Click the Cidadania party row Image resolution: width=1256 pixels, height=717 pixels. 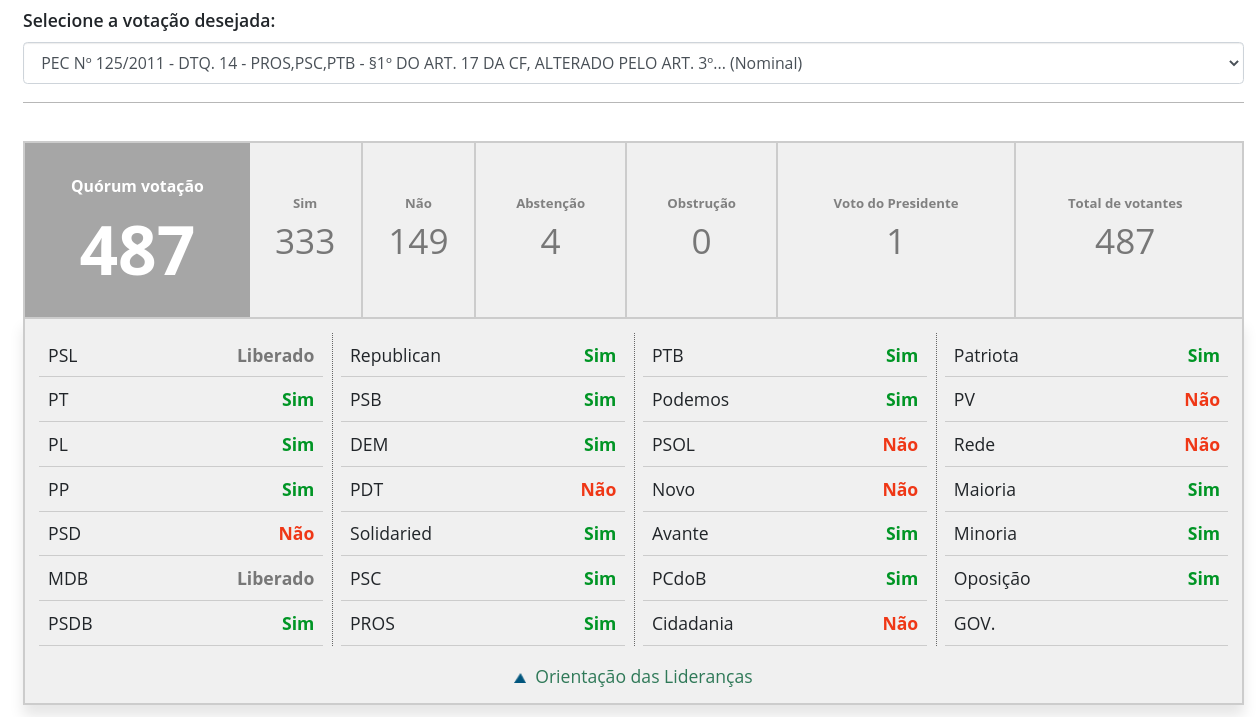(784, 624)
